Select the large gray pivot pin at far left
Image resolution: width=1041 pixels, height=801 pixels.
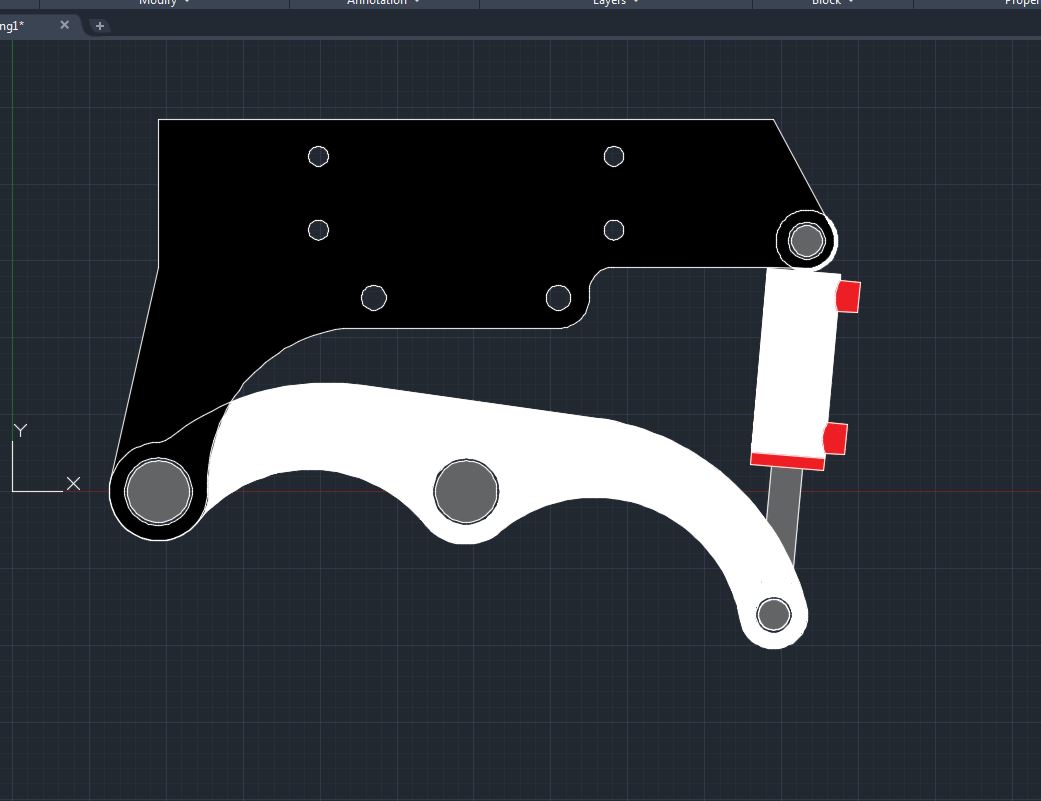[159, 491]
